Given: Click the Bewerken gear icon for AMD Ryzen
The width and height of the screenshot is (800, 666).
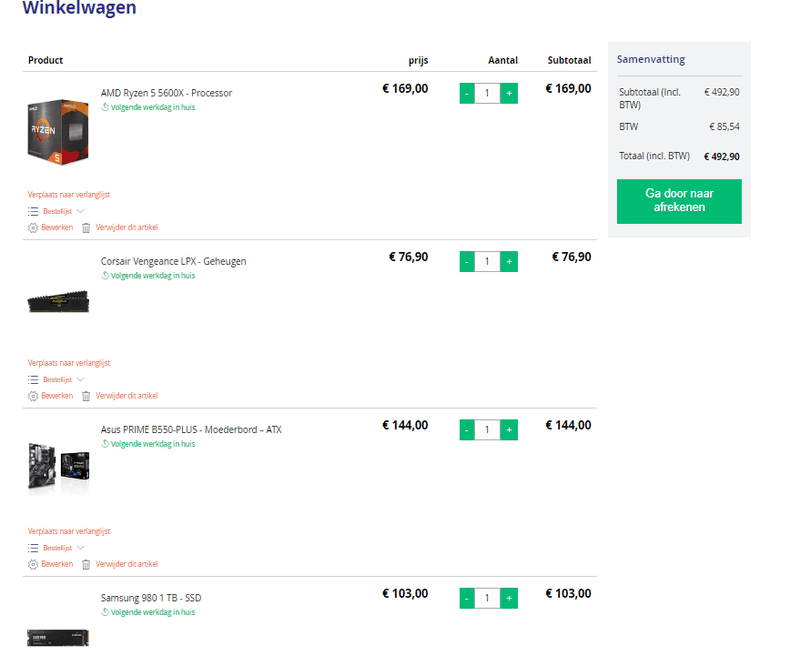Looking at the screenshot, I should click(33, 227).
